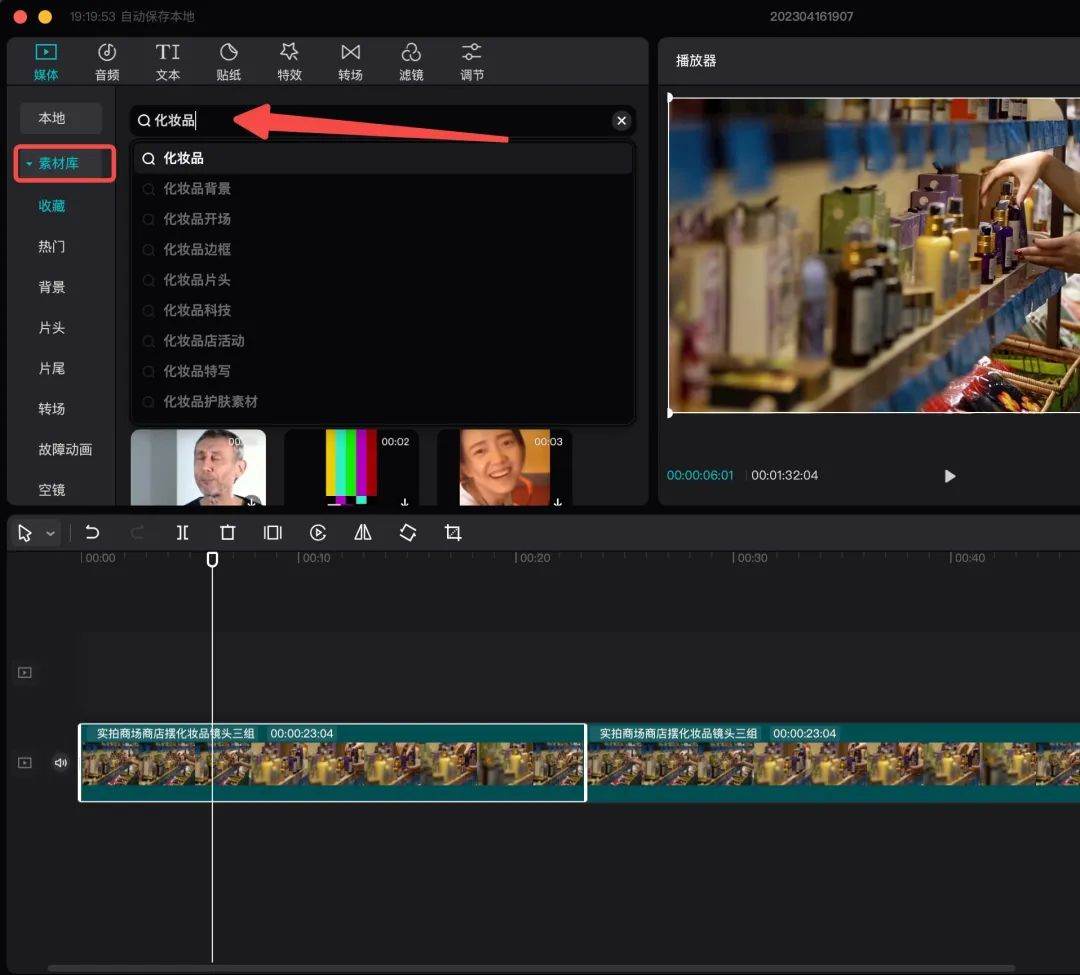The width and height of the screenshot is (1080, 975).
Task: Download the color bars clip
Action: (404, 502)
